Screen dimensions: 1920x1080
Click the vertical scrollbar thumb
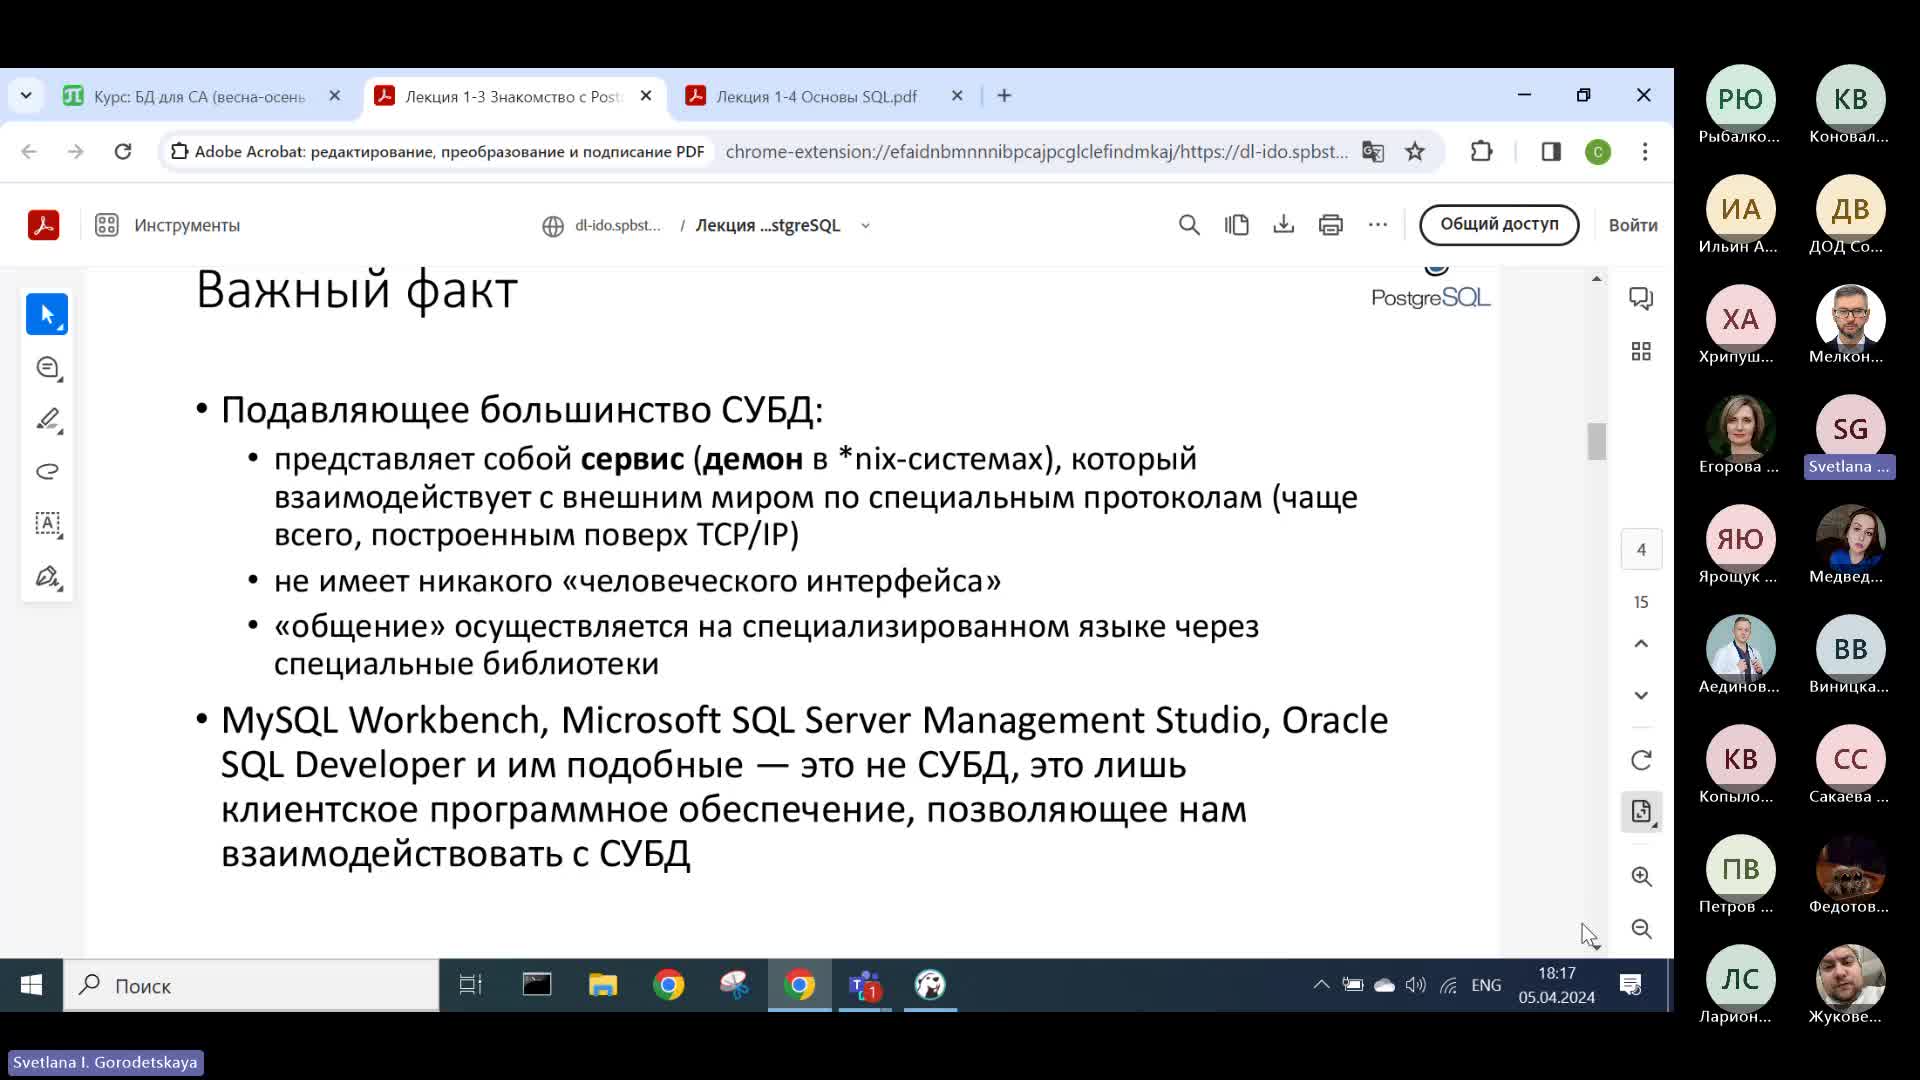1596,441
